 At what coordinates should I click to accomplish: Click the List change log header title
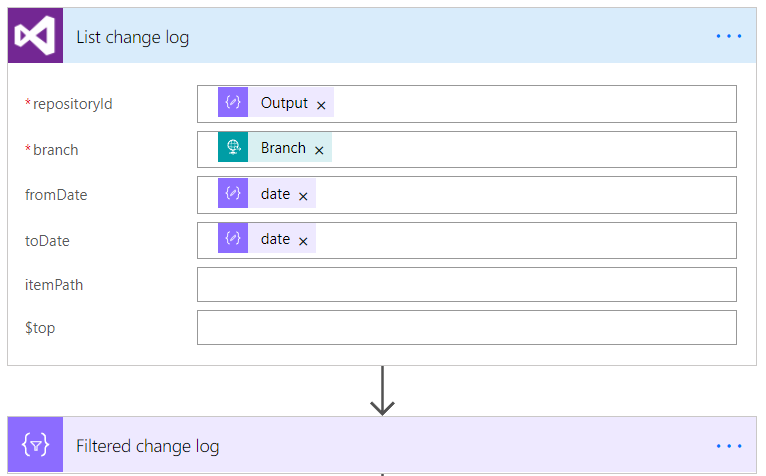pyautogui.click(x=133, y=38)
